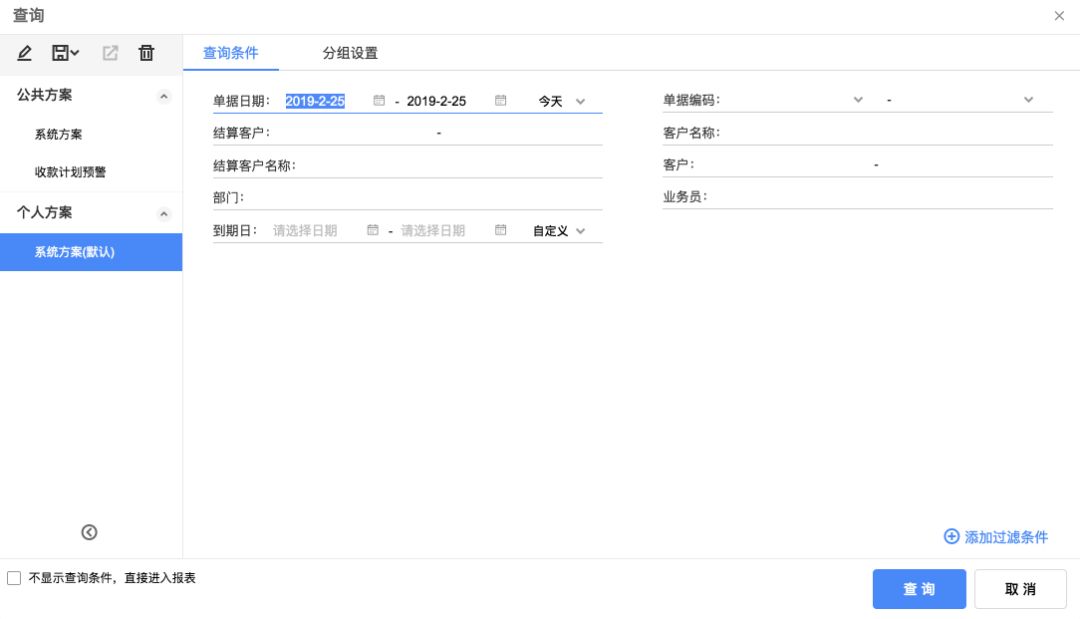Image resolution: width=1080 pixels, height=619 pixels.
Task: Collapse the 公共方案 section
Action: [x=164, y=96]
